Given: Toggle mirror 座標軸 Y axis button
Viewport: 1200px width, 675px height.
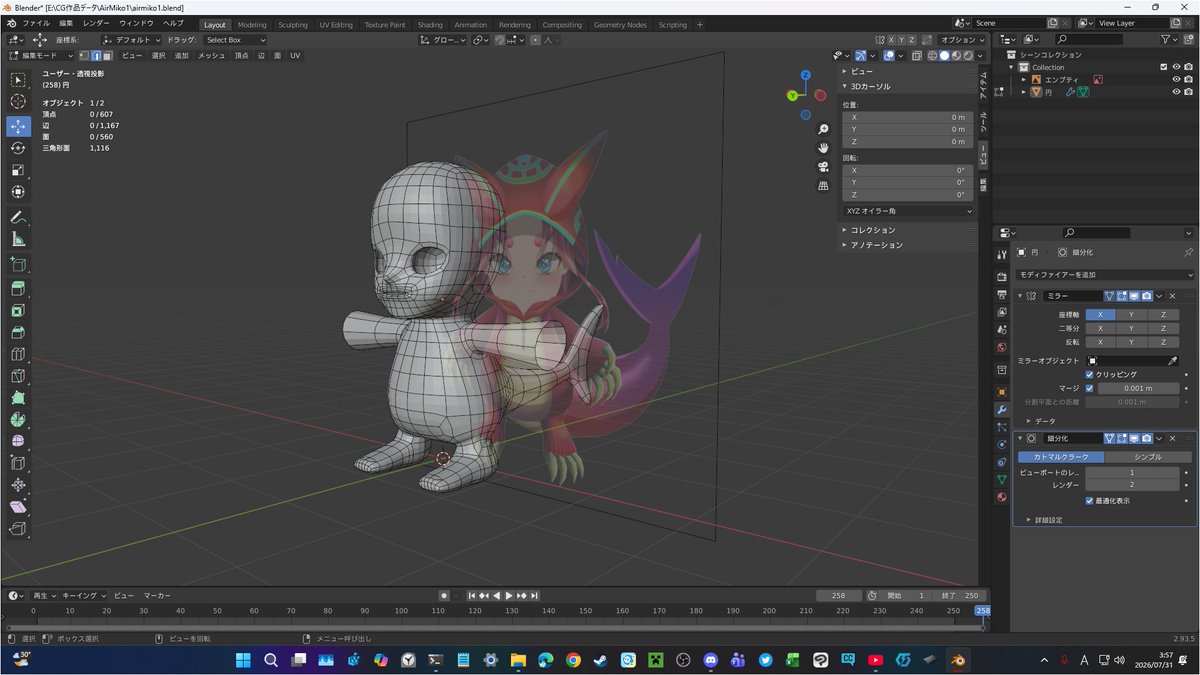Looking at the screenshot, I should coord(1131,315).
